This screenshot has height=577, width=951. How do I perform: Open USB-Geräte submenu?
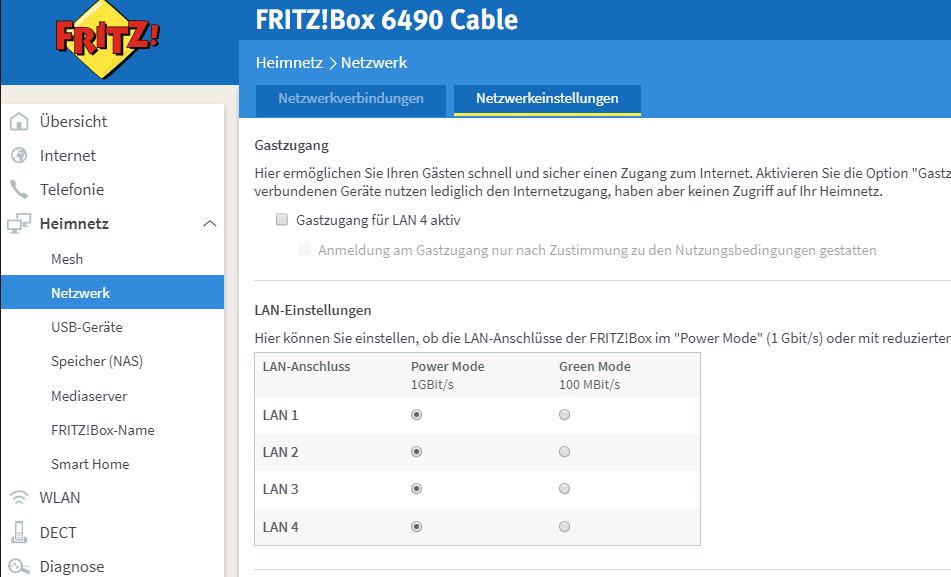click(87, 327)
